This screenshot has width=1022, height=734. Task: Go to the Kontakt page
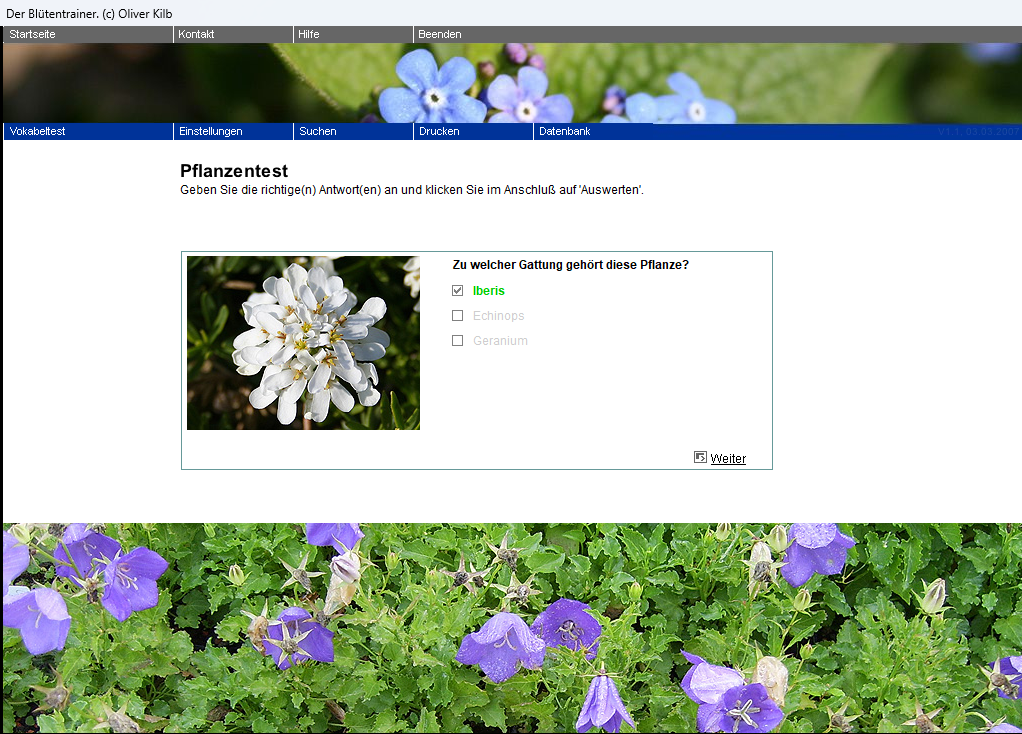coord(197,34)
